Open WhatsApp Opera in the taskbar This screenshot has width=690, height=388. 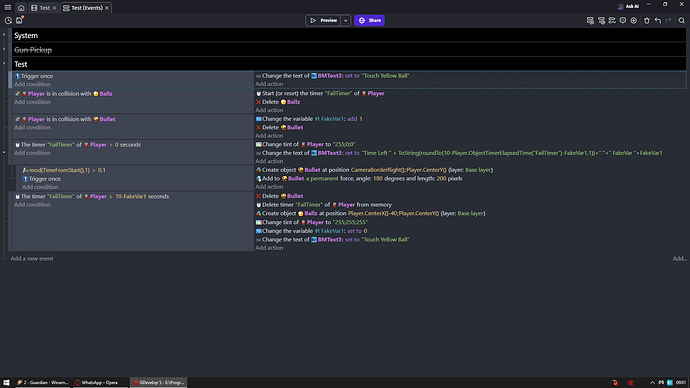pyautogui.click(x=99, y=383)
